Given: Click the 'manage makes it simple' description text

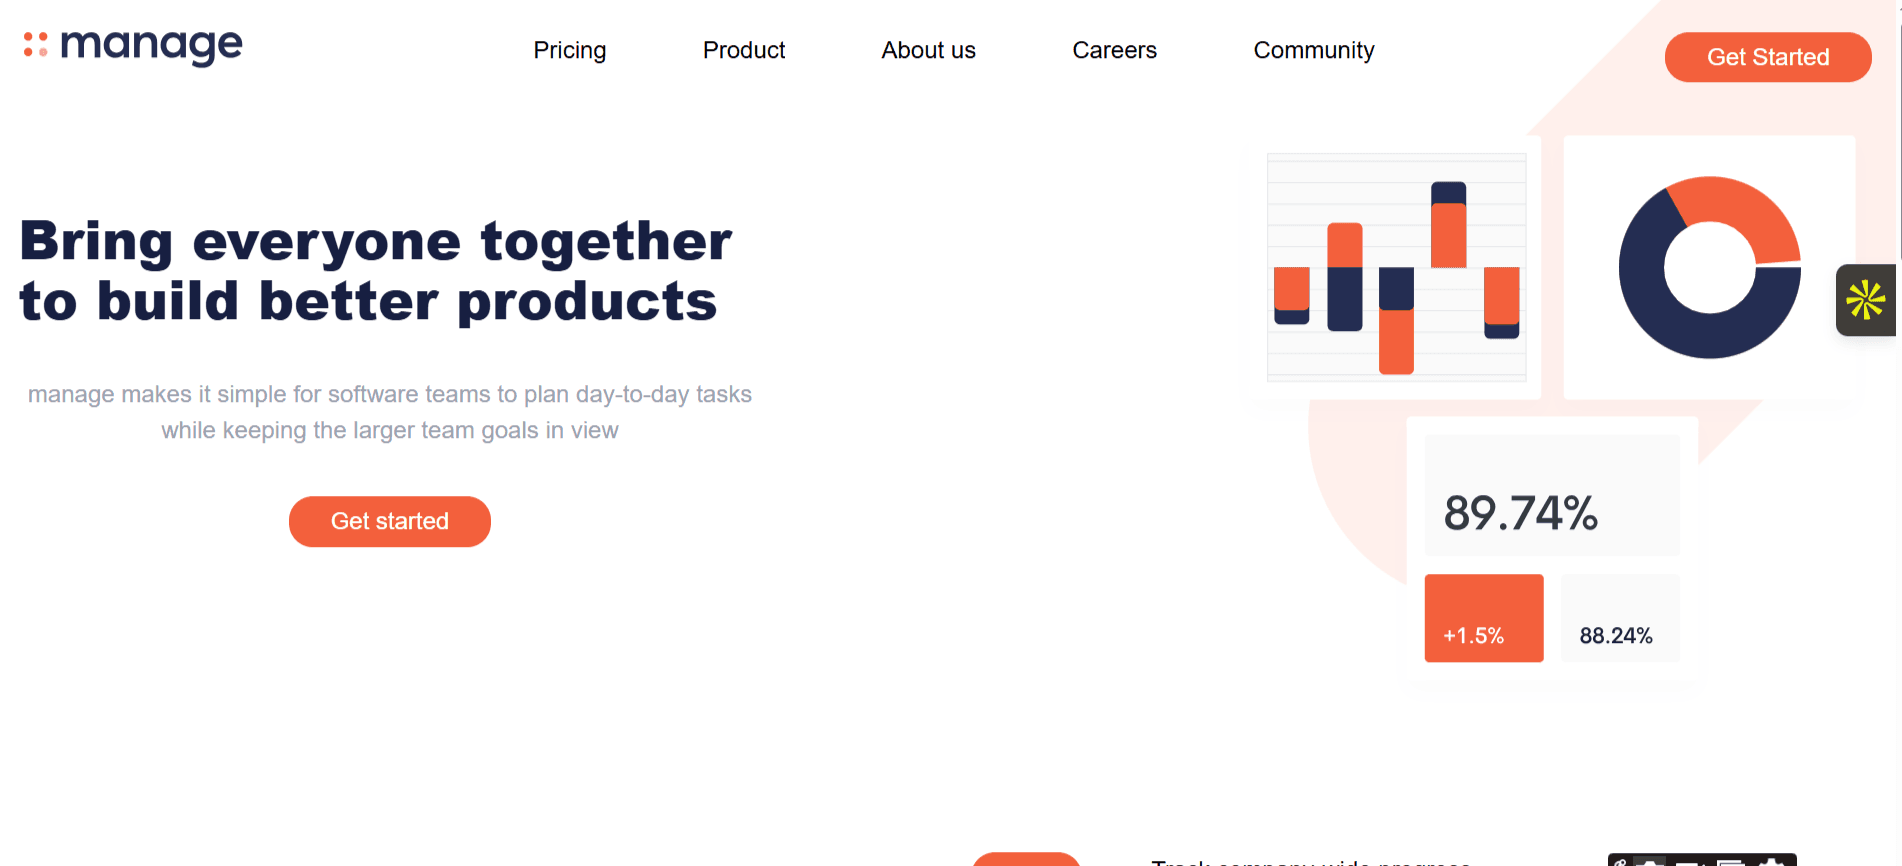Looking at the screenshot, I should (x=390, y=412).
